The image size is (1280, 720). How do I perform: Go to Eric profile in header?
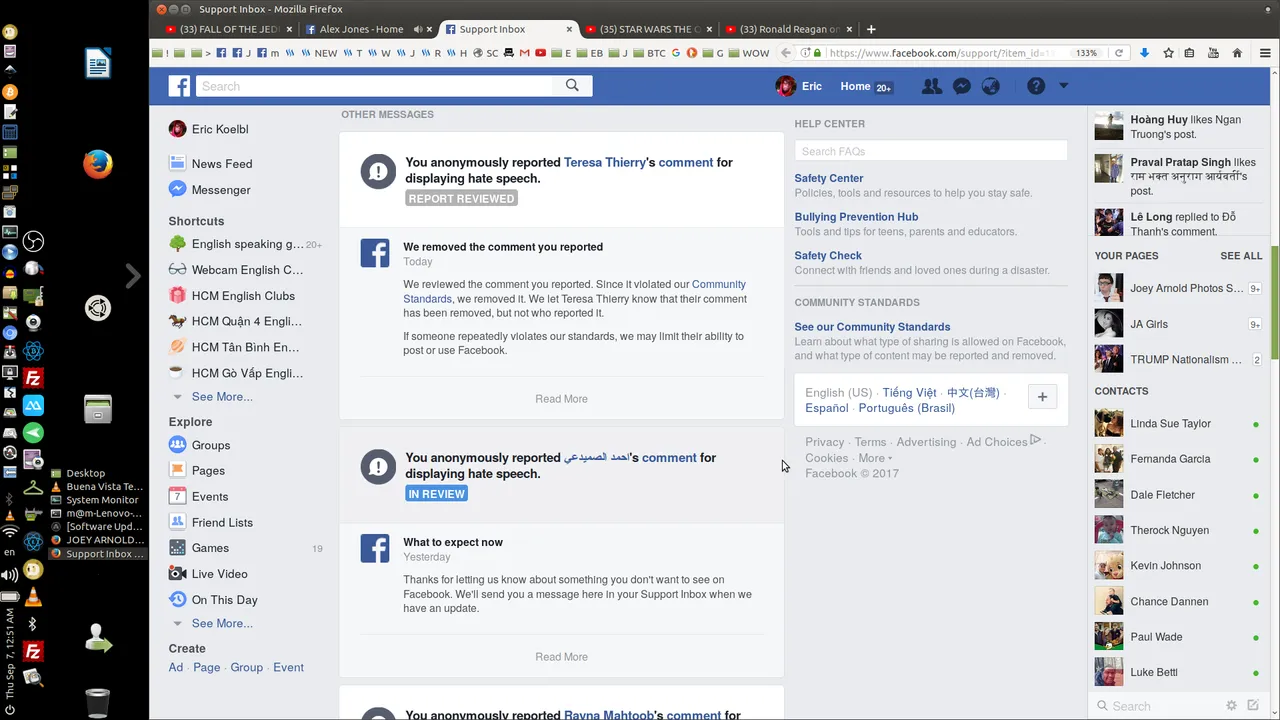click(799, 86)
